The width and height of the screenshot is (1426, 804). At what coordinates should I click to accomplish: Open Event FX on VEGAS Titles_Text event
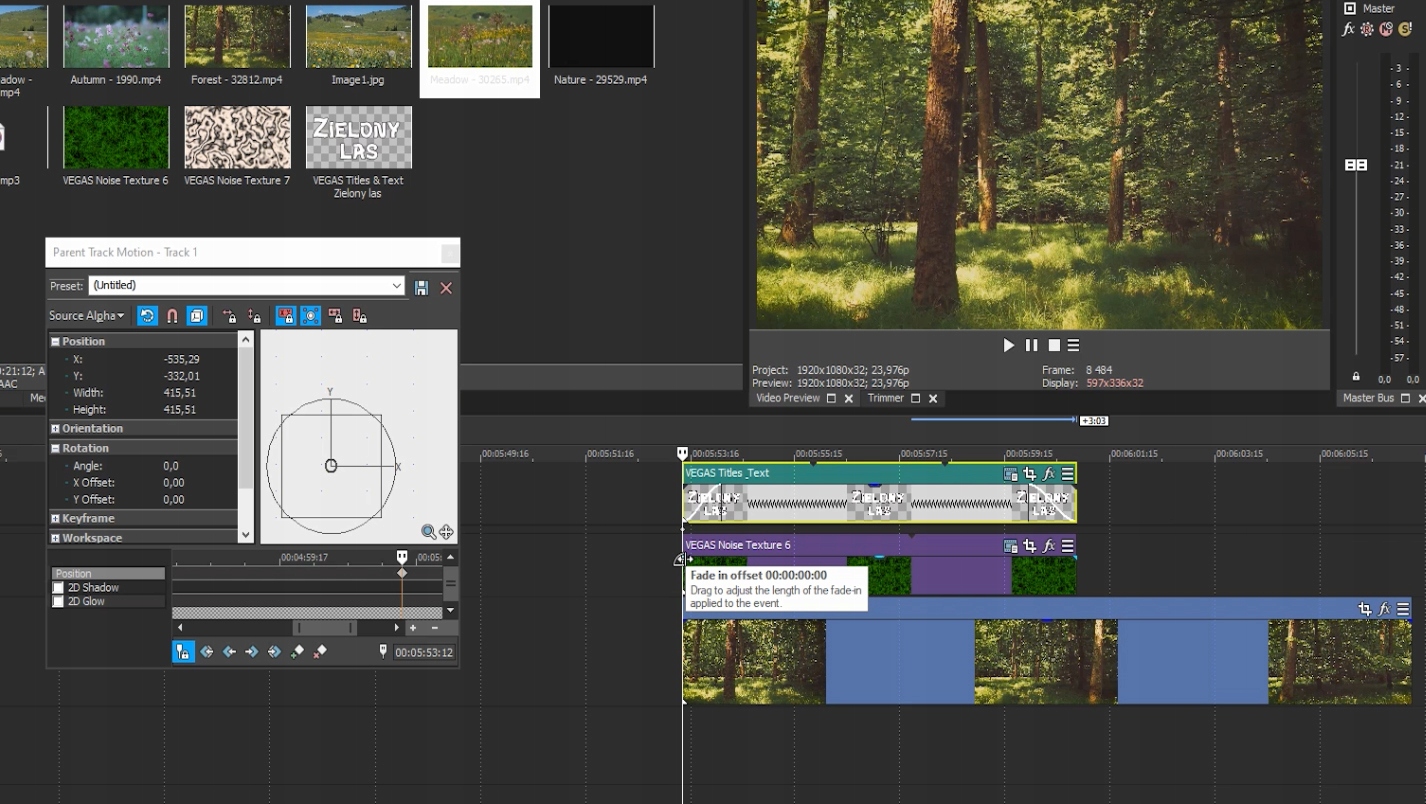pyautogui.click(x=1048, y=474)
